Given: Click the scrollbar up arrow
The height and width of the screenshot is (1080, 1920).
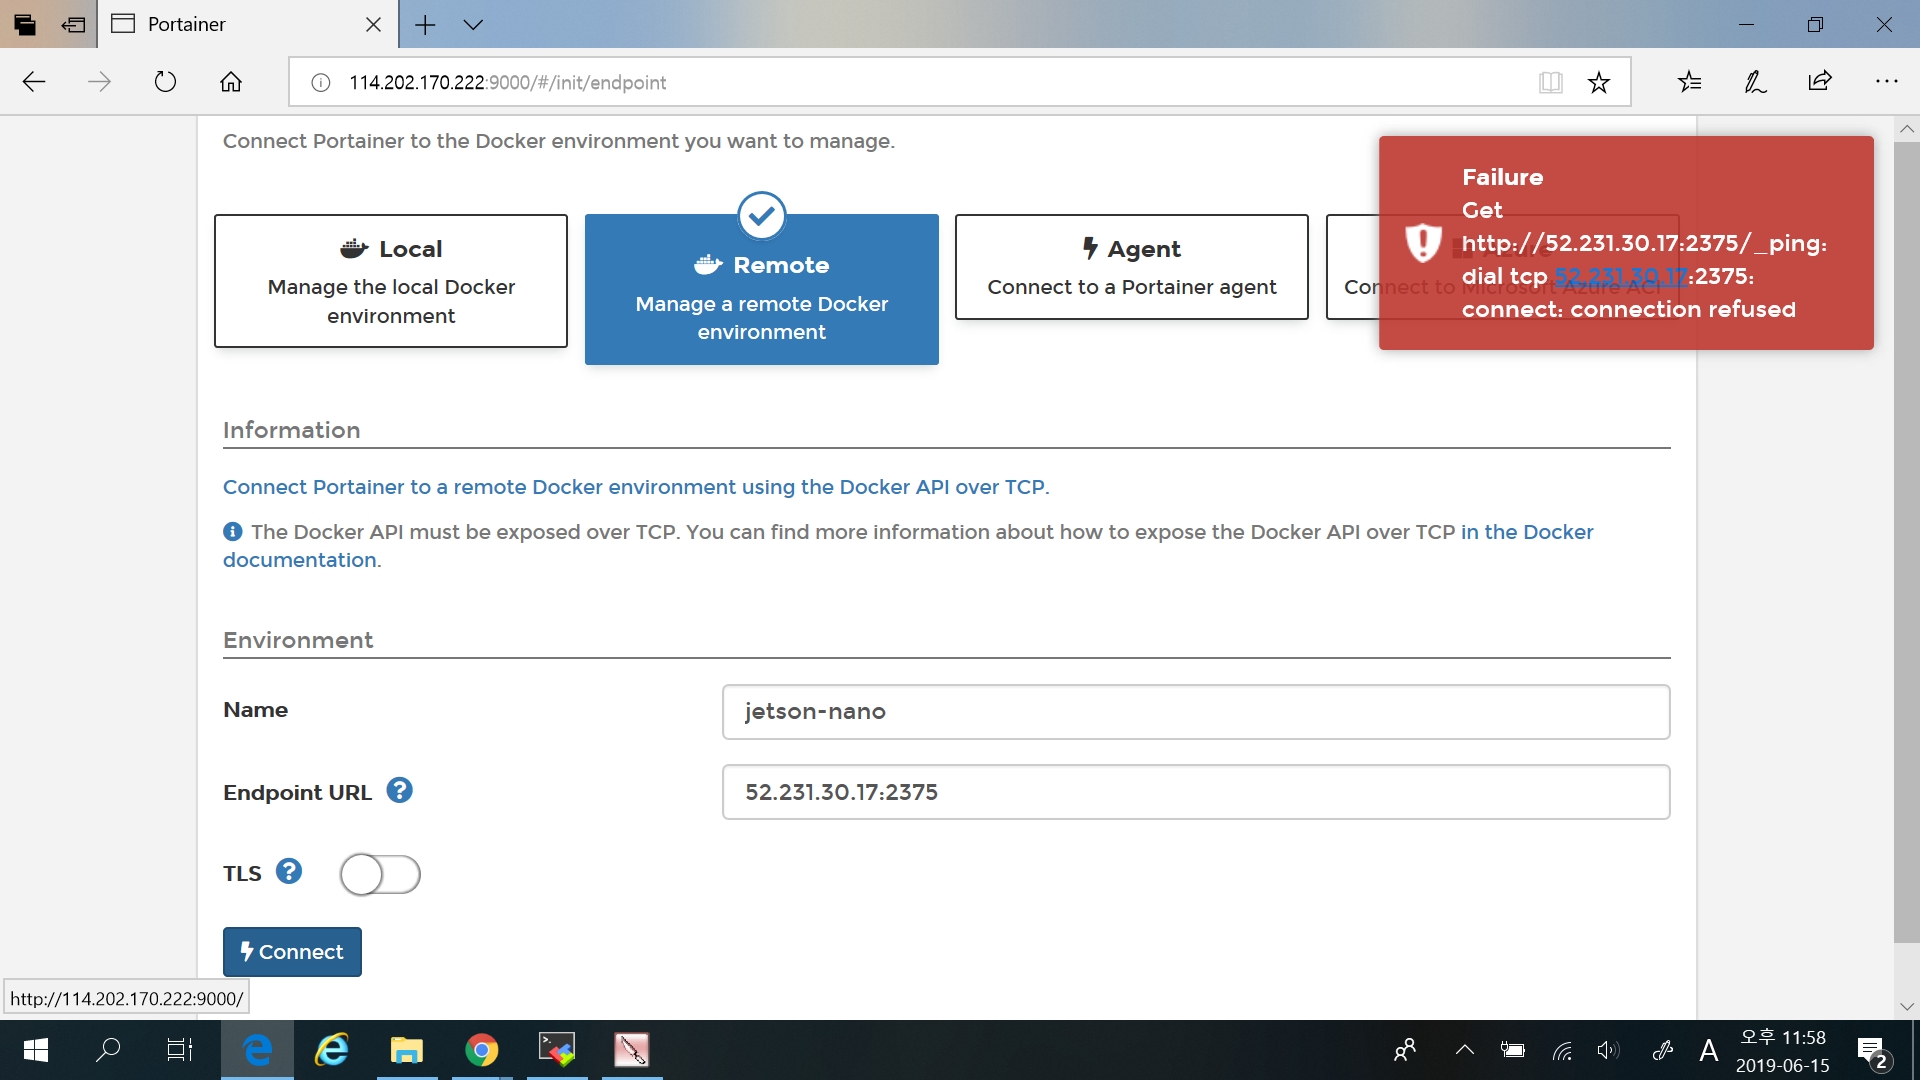Looking at the screenshot, I should click(x=1906, y=129).
